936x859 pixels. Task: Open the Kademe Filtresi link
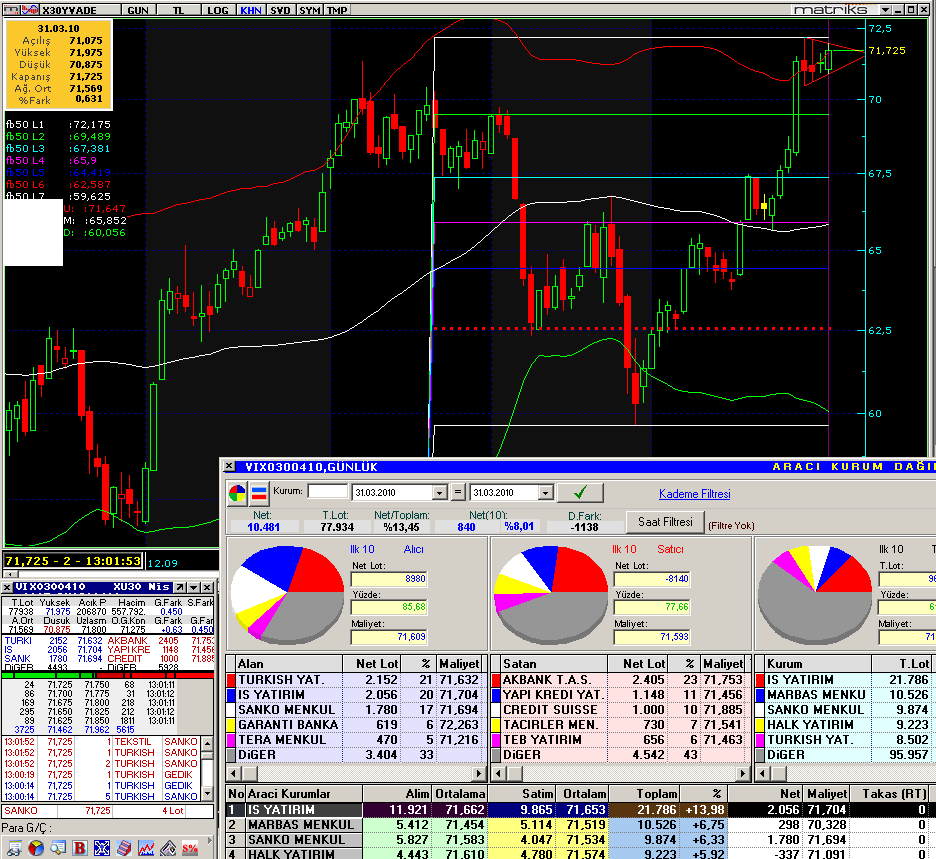click(694, 494)
